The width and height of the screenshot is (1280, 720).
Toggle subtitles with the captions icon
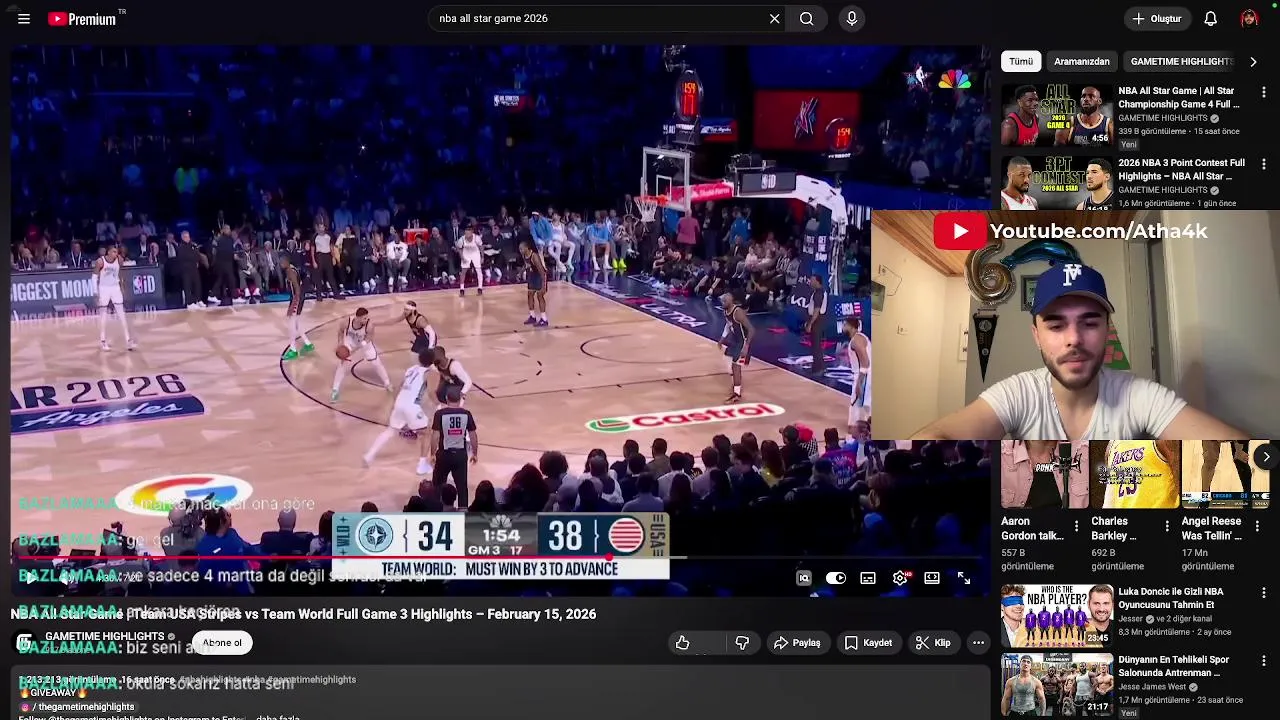868,578
